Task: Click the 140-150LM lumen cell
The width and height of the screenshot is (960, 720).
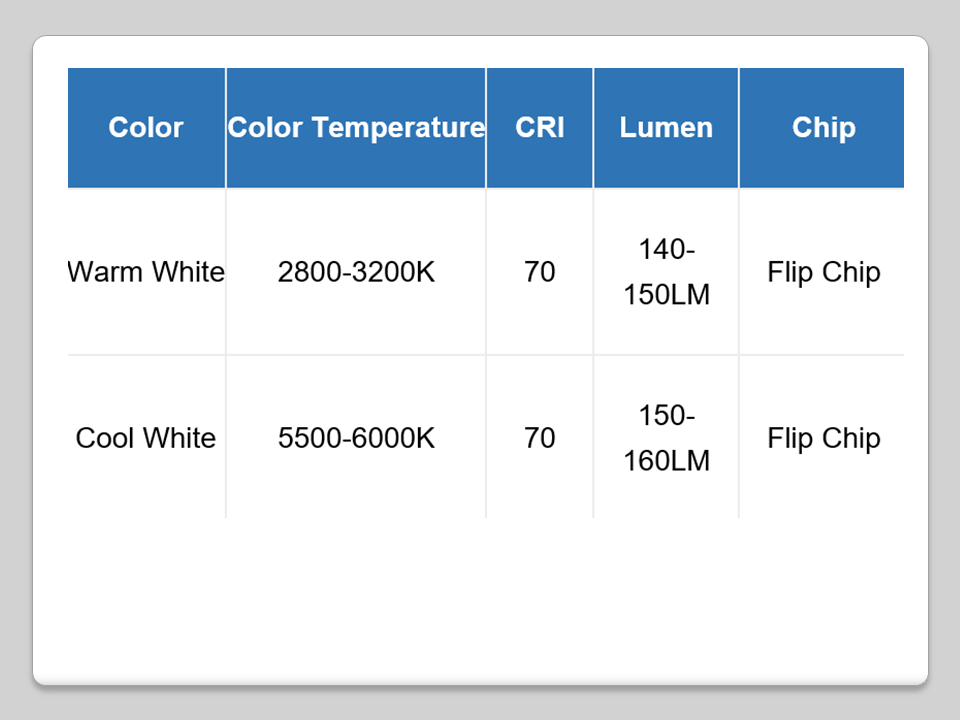Action: [666, 272]
